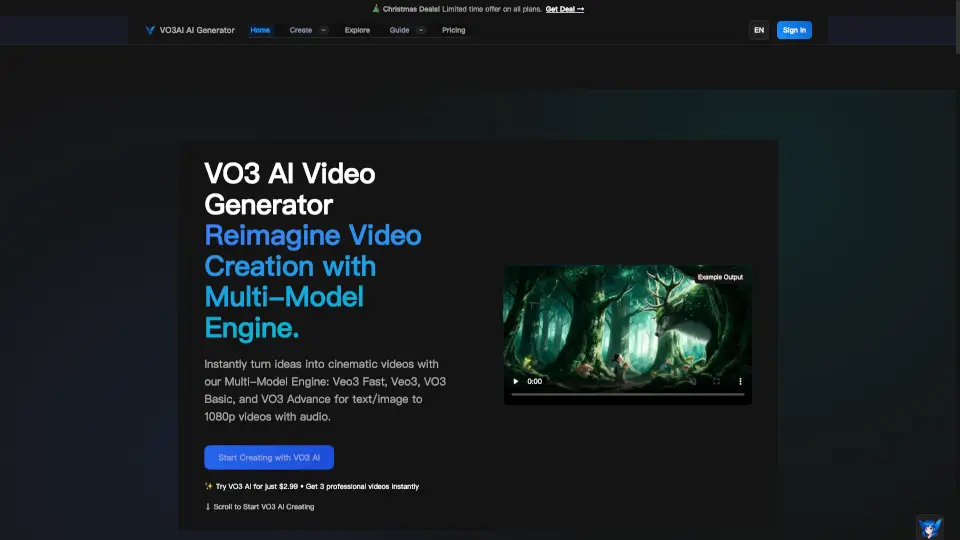The image size is (960, 540).
Task: Expand the Guide dropdown chevron
Action: [x=421, y=30]
